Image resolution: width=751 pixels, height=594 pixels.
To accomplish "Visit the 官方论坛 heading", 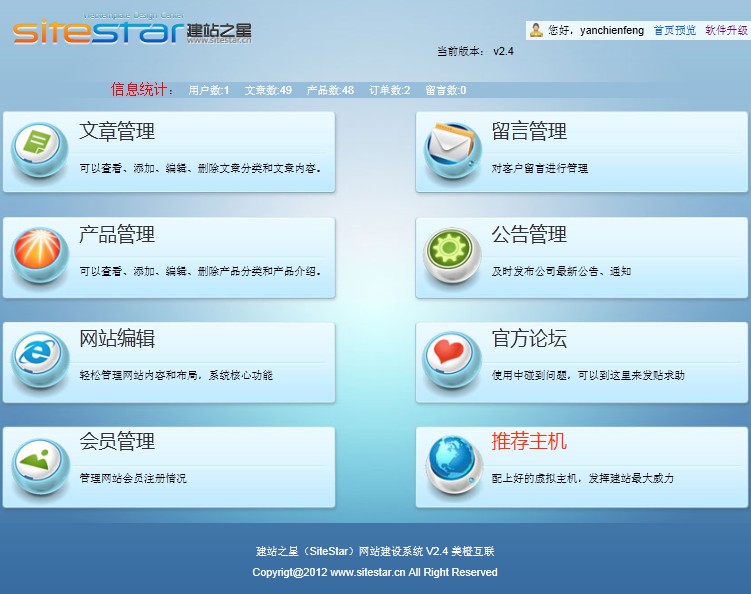I will pos(529,340).
